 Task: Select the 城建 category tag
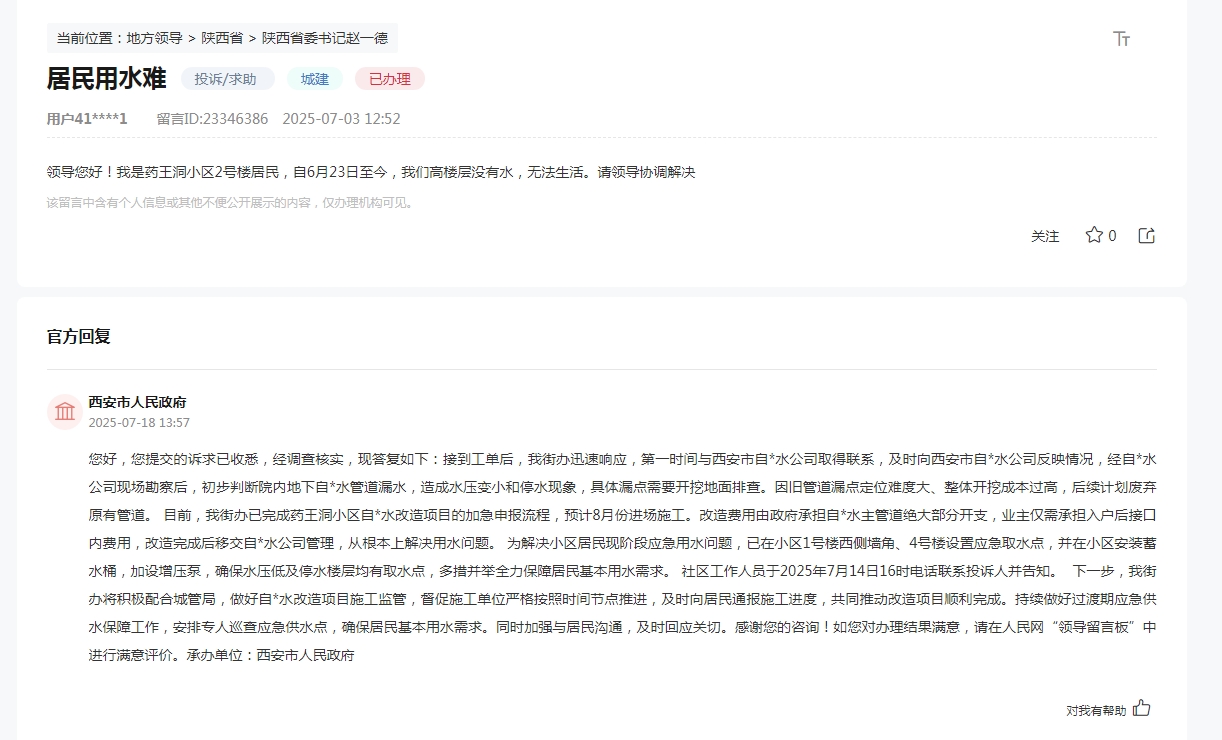pos(314,78)
